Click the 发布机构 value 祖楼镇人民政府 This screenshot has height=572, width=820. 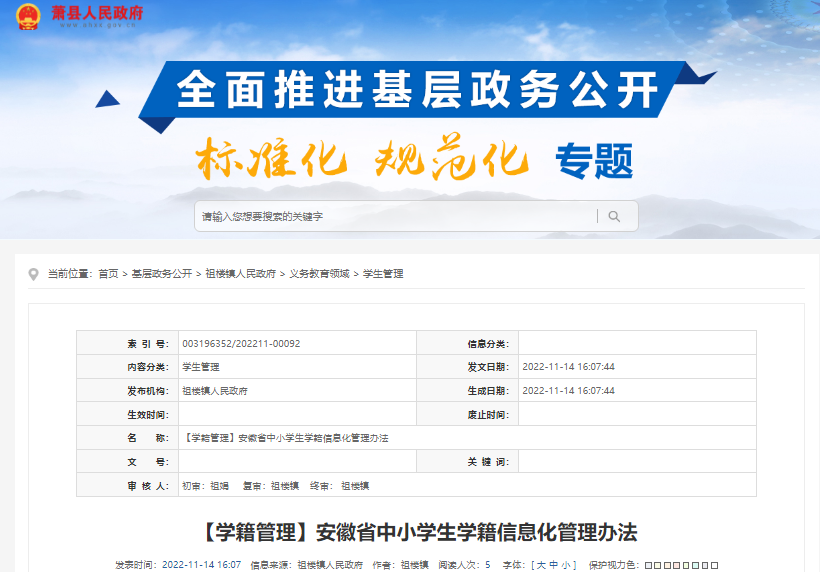point(215,391)
